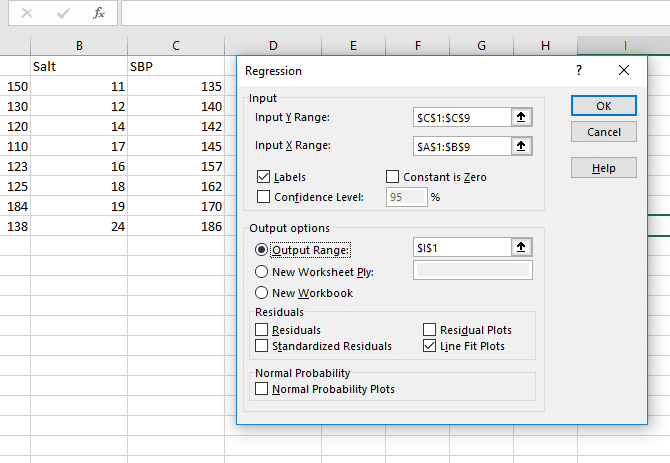Image resolution: width=670 pixels, height=463 pixels.
Task: Click the Salt cell with value 17
Action: click(x=79, y=147)
